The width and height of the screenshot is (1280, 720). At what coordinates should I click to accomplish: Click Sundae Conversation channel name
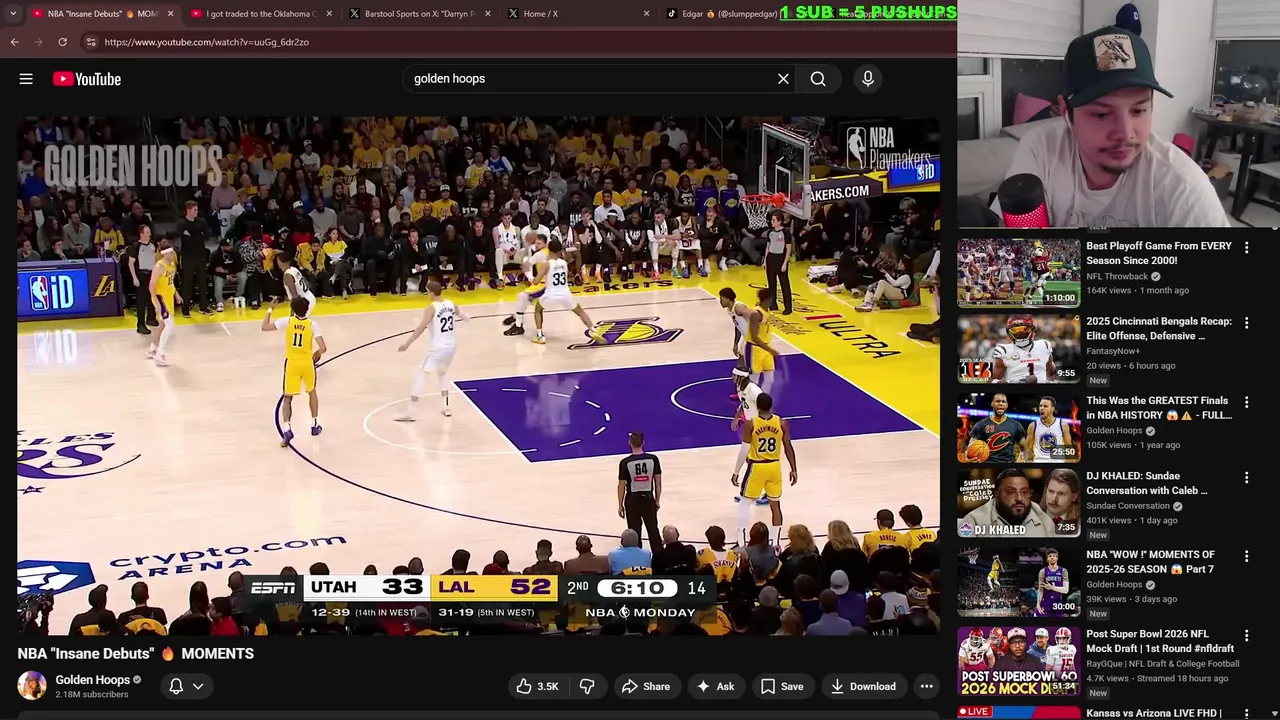(1128, 506)
